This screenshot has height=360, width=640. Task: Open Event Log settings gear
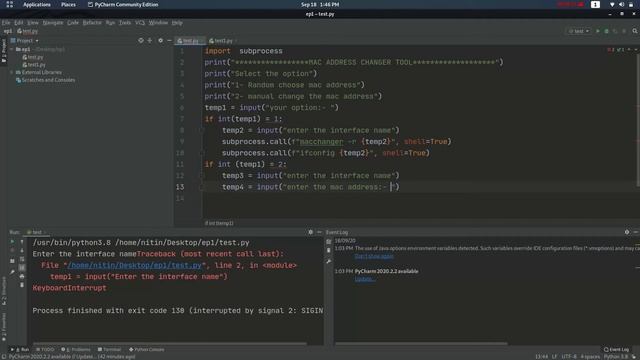[x=627, y=232]
